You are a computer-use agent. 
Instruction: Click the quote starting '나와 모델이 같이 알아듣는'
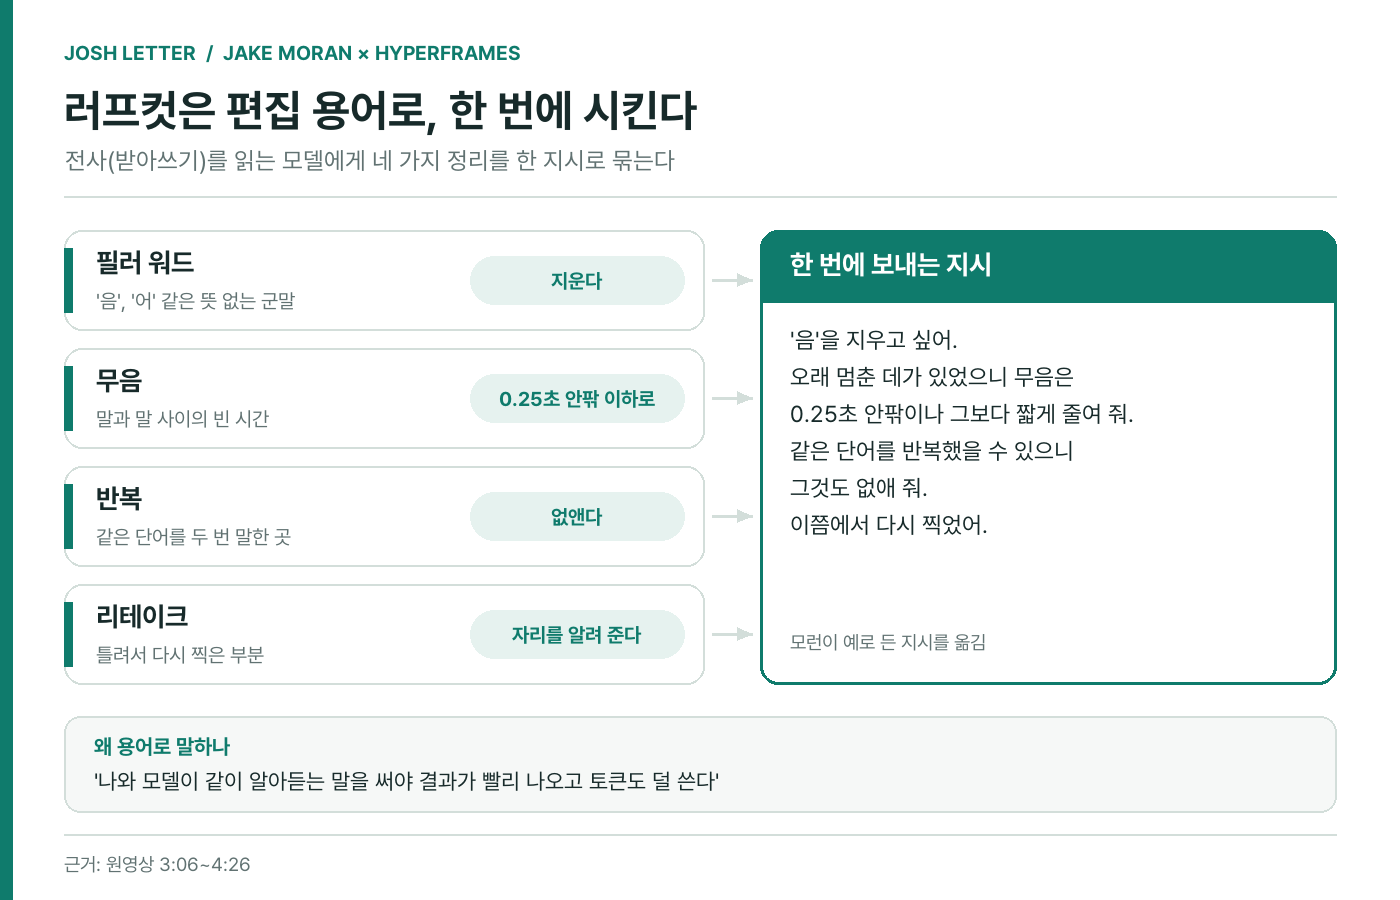406,781
